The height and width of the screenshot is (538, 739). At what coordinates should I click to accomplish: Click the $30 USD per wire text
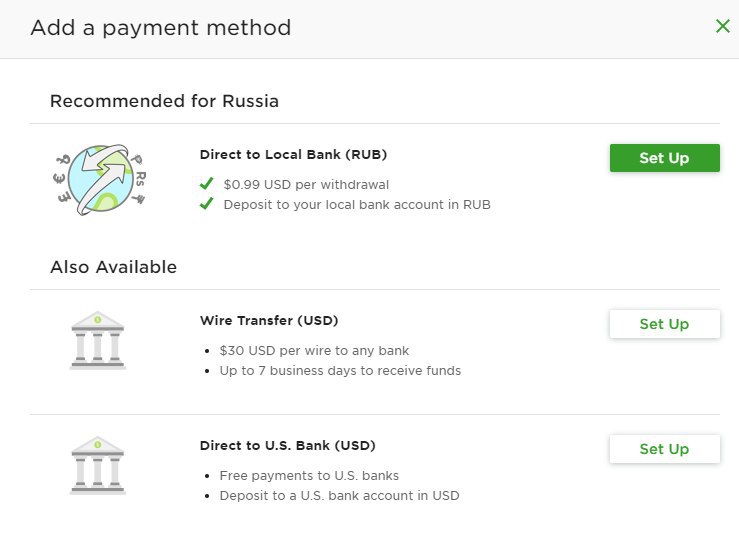tap(314, 351)
